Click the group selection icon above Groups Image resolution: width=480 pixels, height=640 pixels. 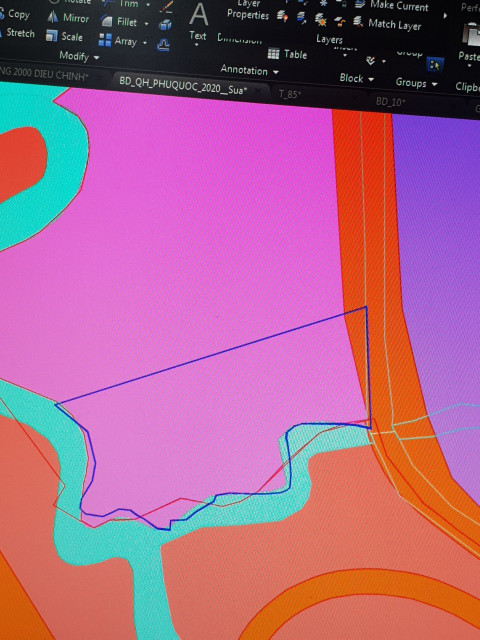tap(435, 65)
